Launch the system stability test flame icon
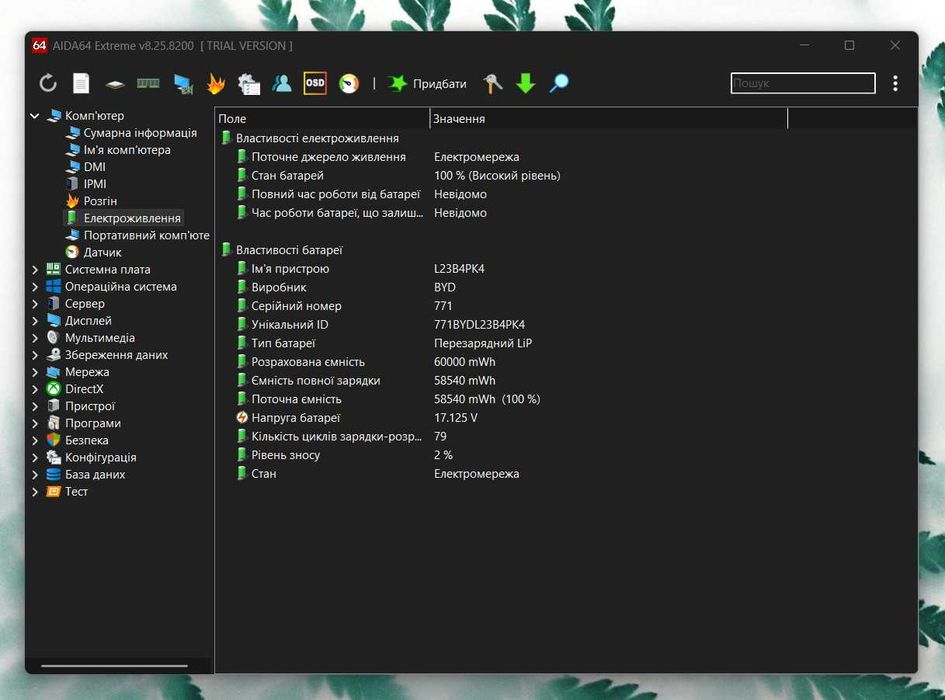The image size is (945, 700). pos(216,83)
